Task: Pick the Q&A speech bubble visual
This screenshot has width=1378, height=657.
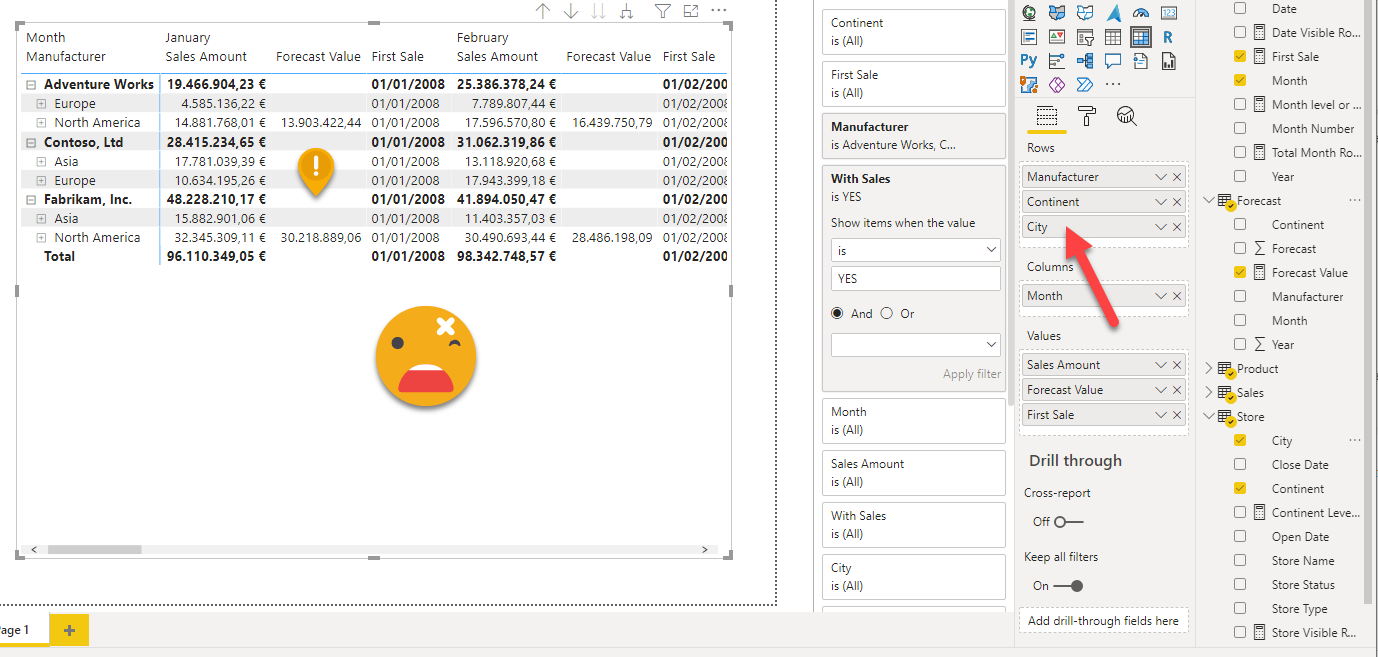Action: [x=1112, y=61]
